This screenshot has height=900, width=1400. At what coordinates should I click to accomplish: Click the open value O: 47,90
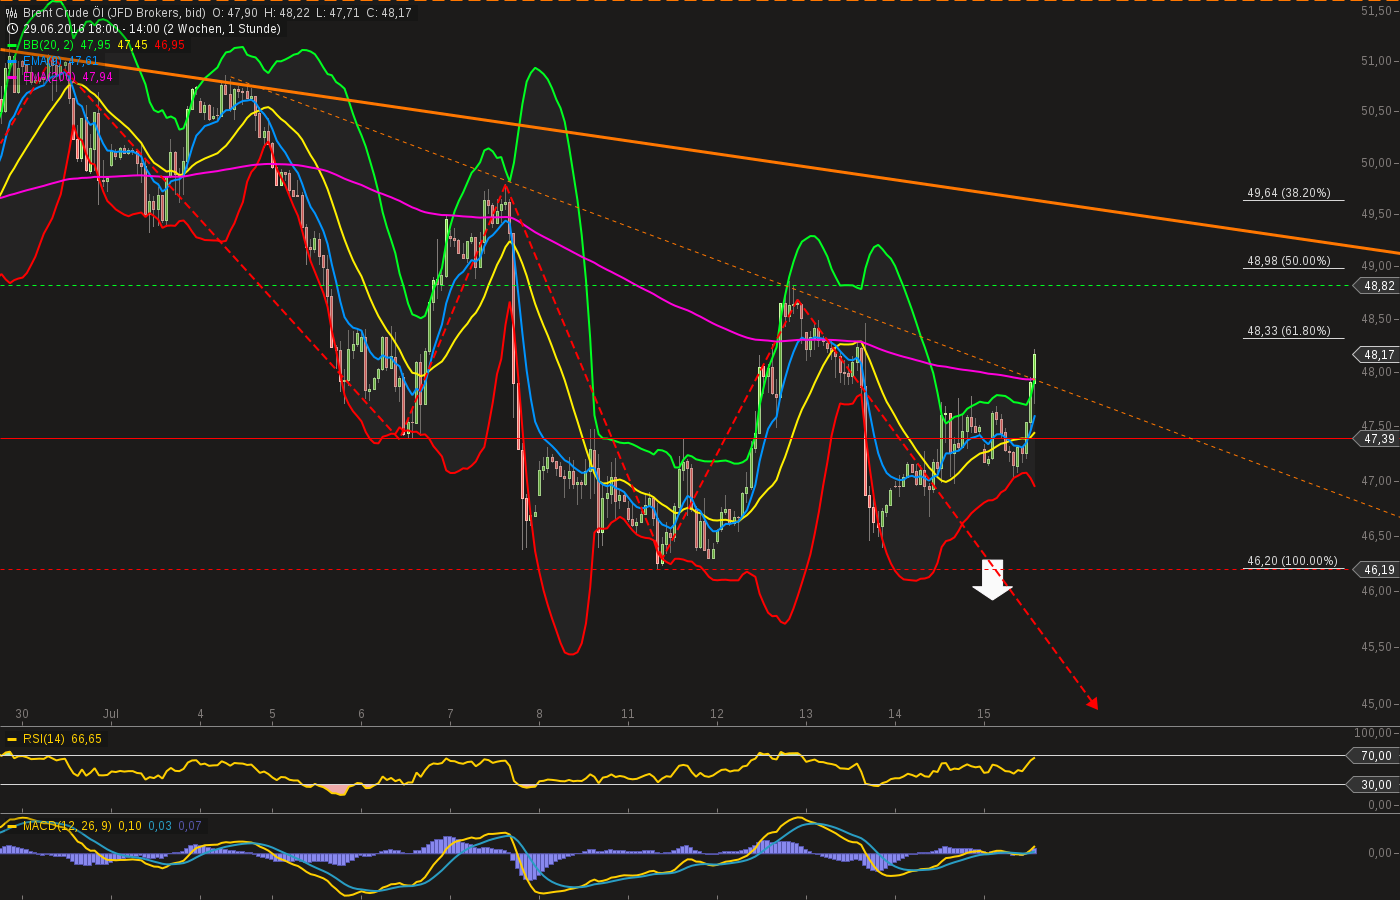pos(235,13)
